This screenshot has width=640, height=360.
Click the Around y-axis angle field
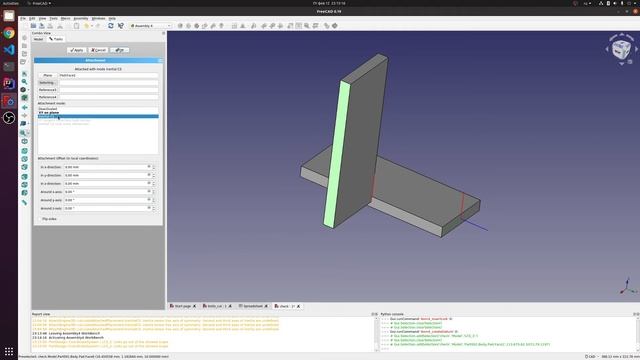pyautogui.click(x=107, y=200)
